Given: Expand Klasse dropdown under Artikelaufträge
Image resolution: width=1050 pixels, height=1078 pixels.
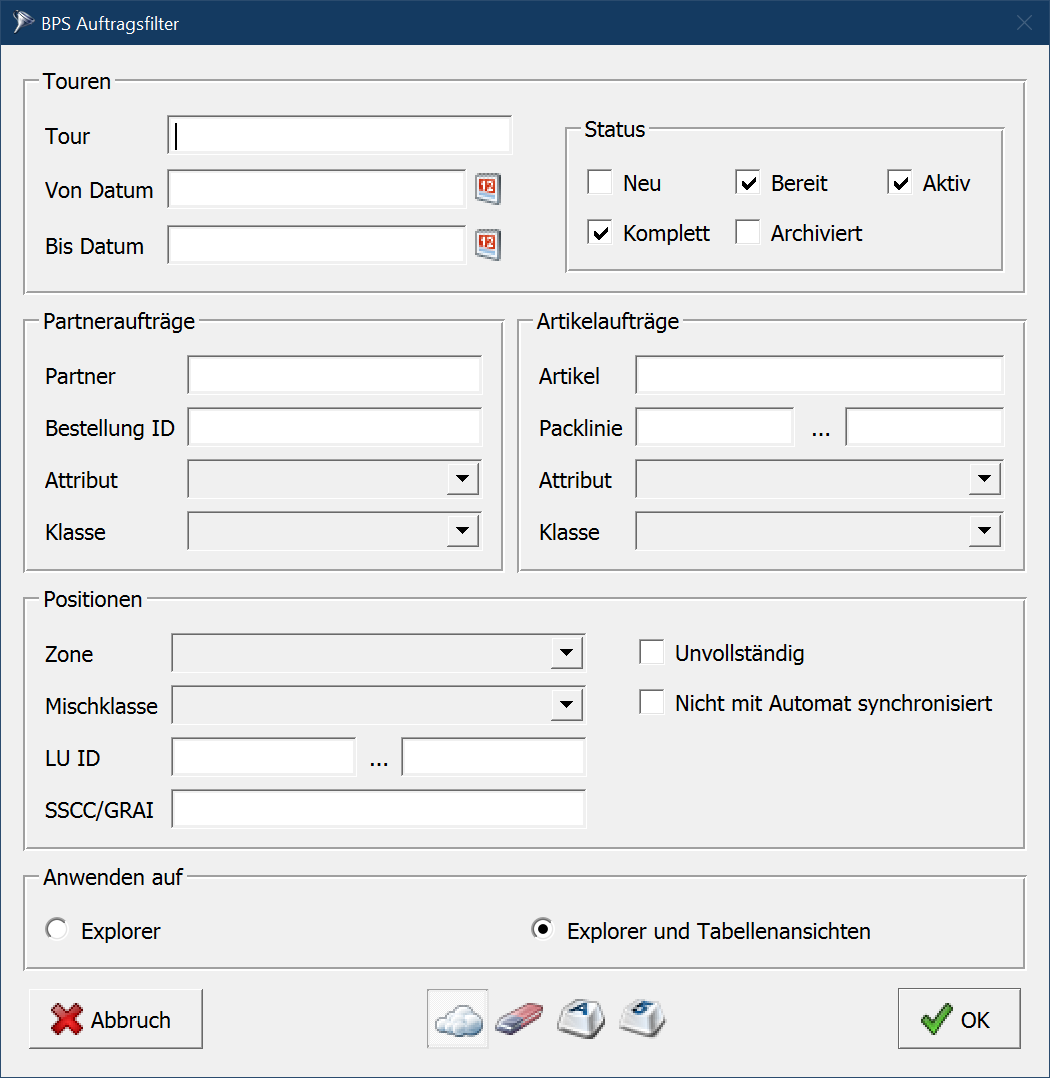Looking at the screenshot, I should (x=984, y=531).
